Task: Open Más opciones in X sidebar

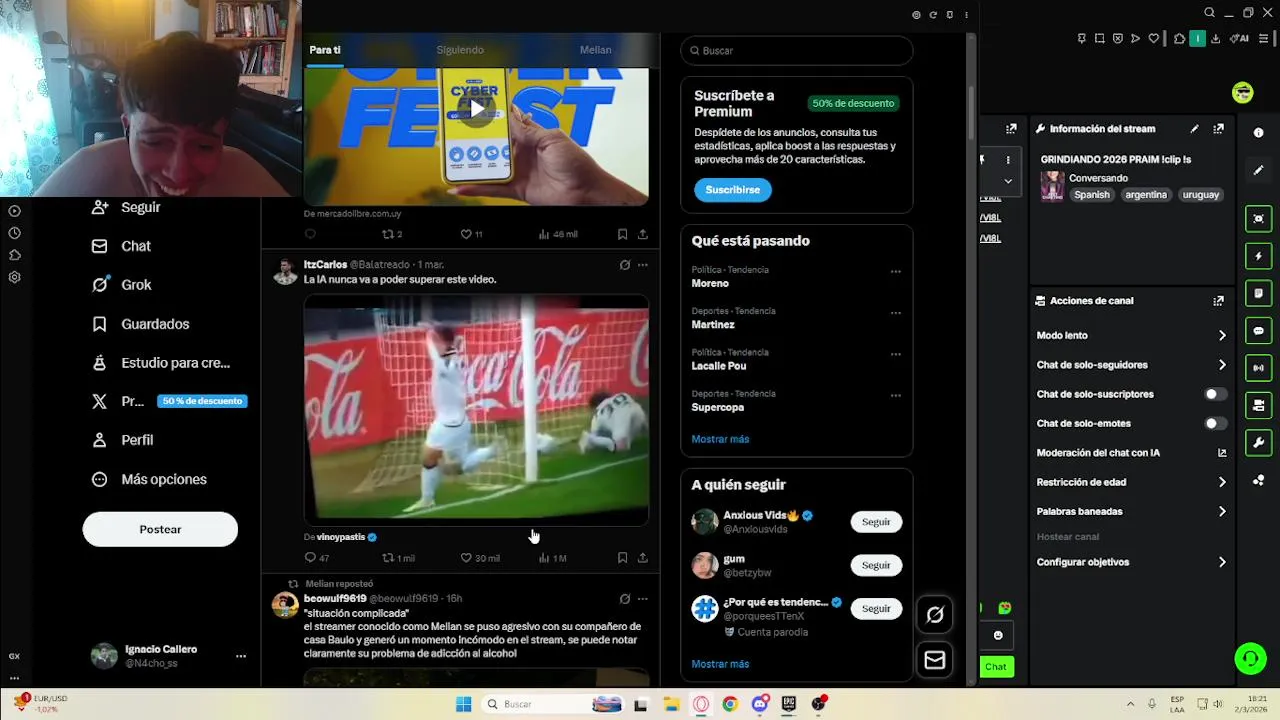Action: 149,479
